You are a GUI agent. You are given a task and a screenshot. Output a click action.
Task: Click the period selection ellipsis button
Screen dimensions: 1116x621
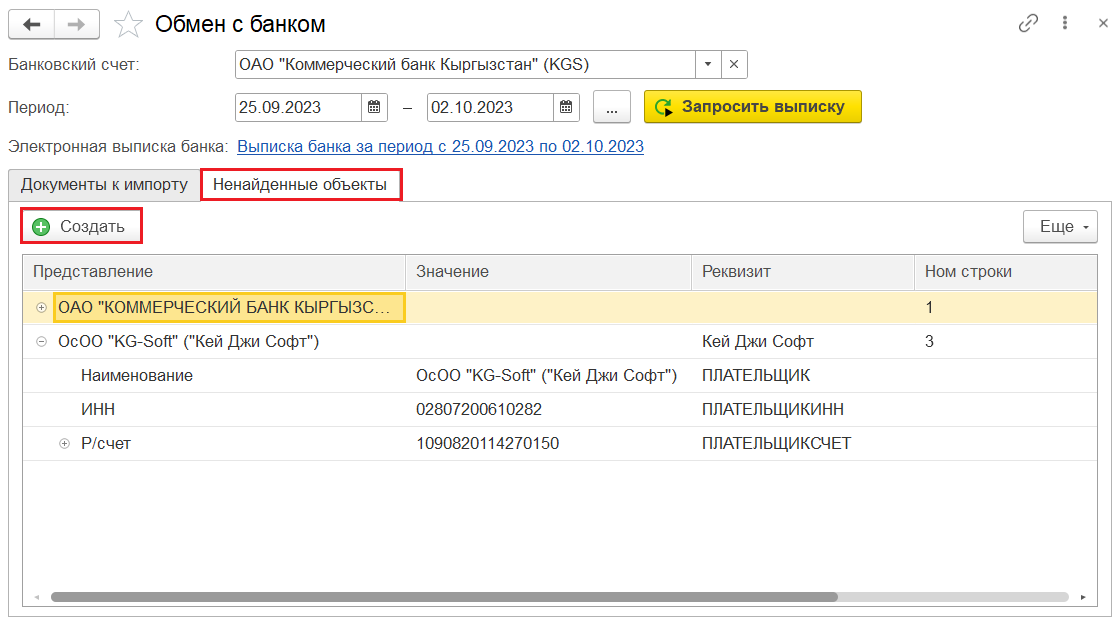point(612,107)
